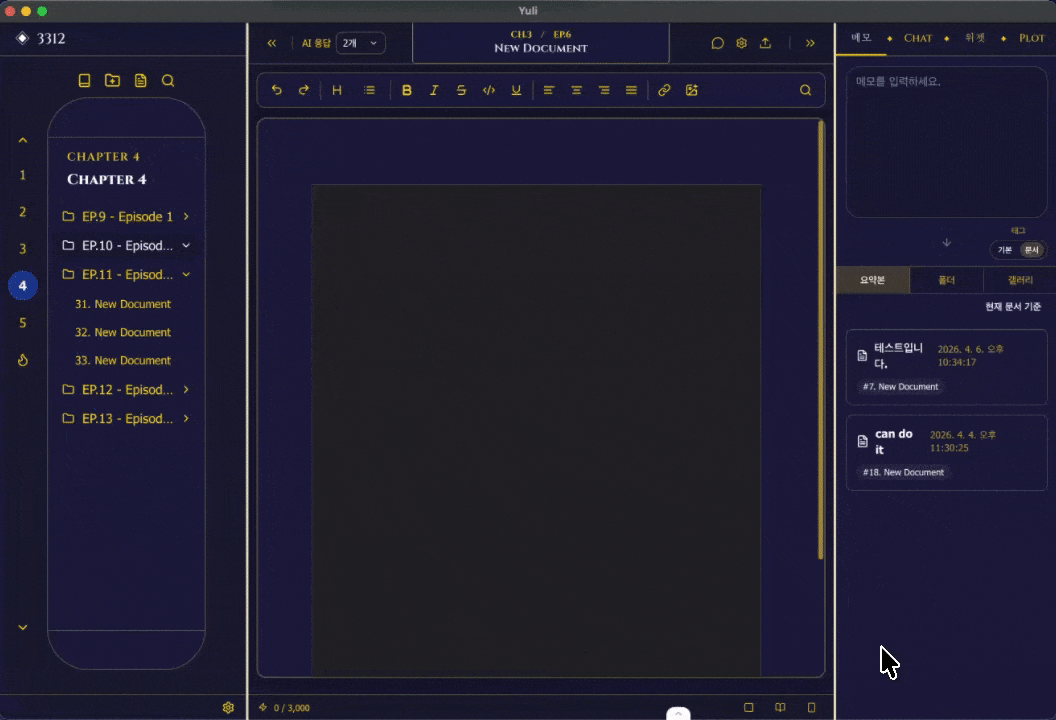The image size is (1056, 720).
Task: Select the highlighted chapter 4 button
Action: pos(23,286)
